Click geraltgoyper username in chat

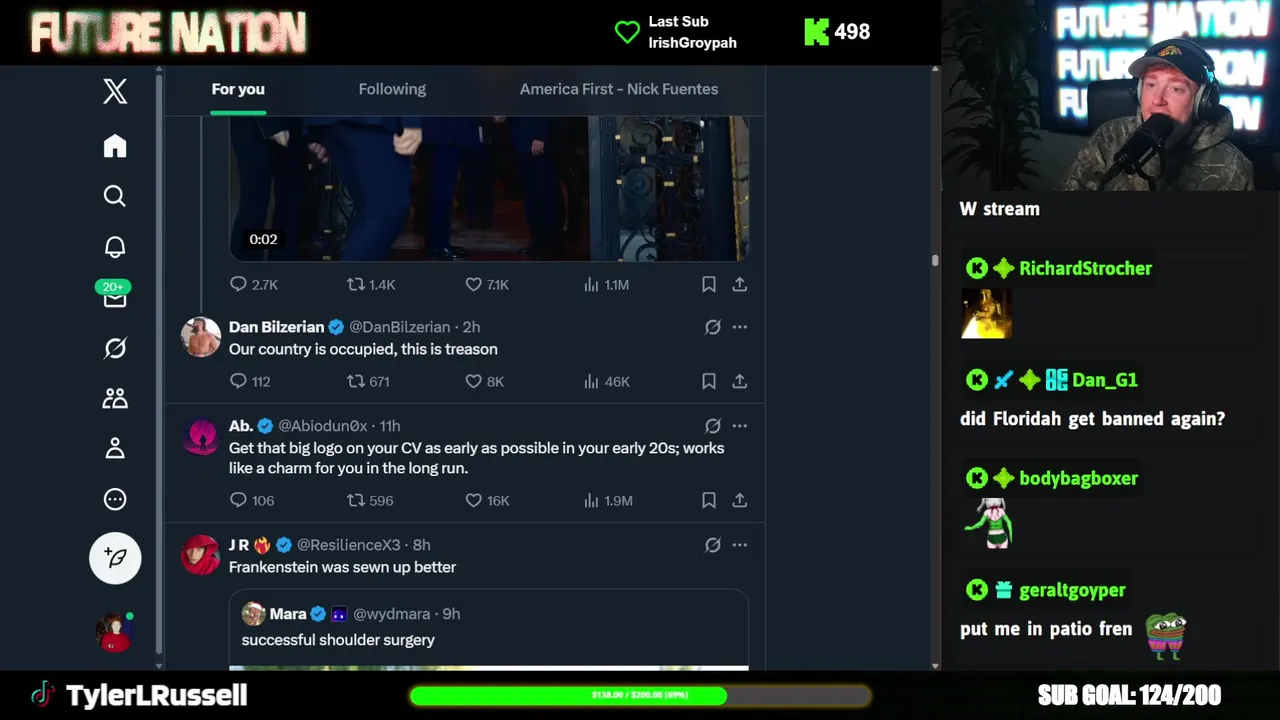[1072, 590]
